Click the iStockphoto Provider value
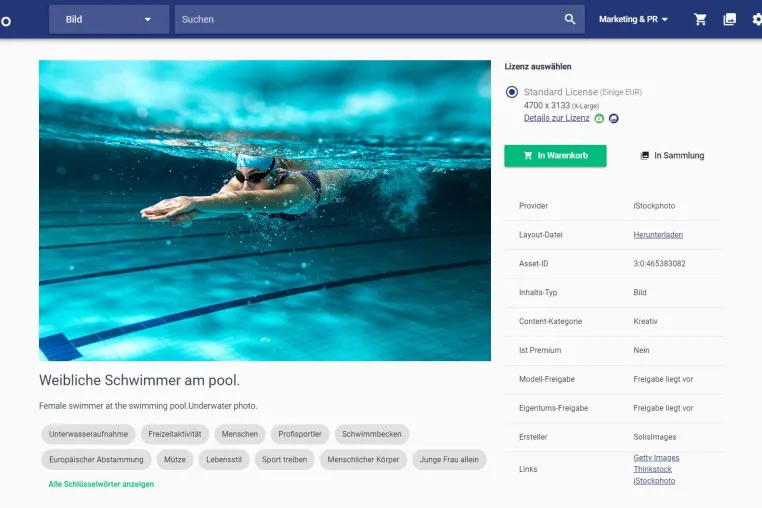This screenshot has height=508, width=762. 654,206
